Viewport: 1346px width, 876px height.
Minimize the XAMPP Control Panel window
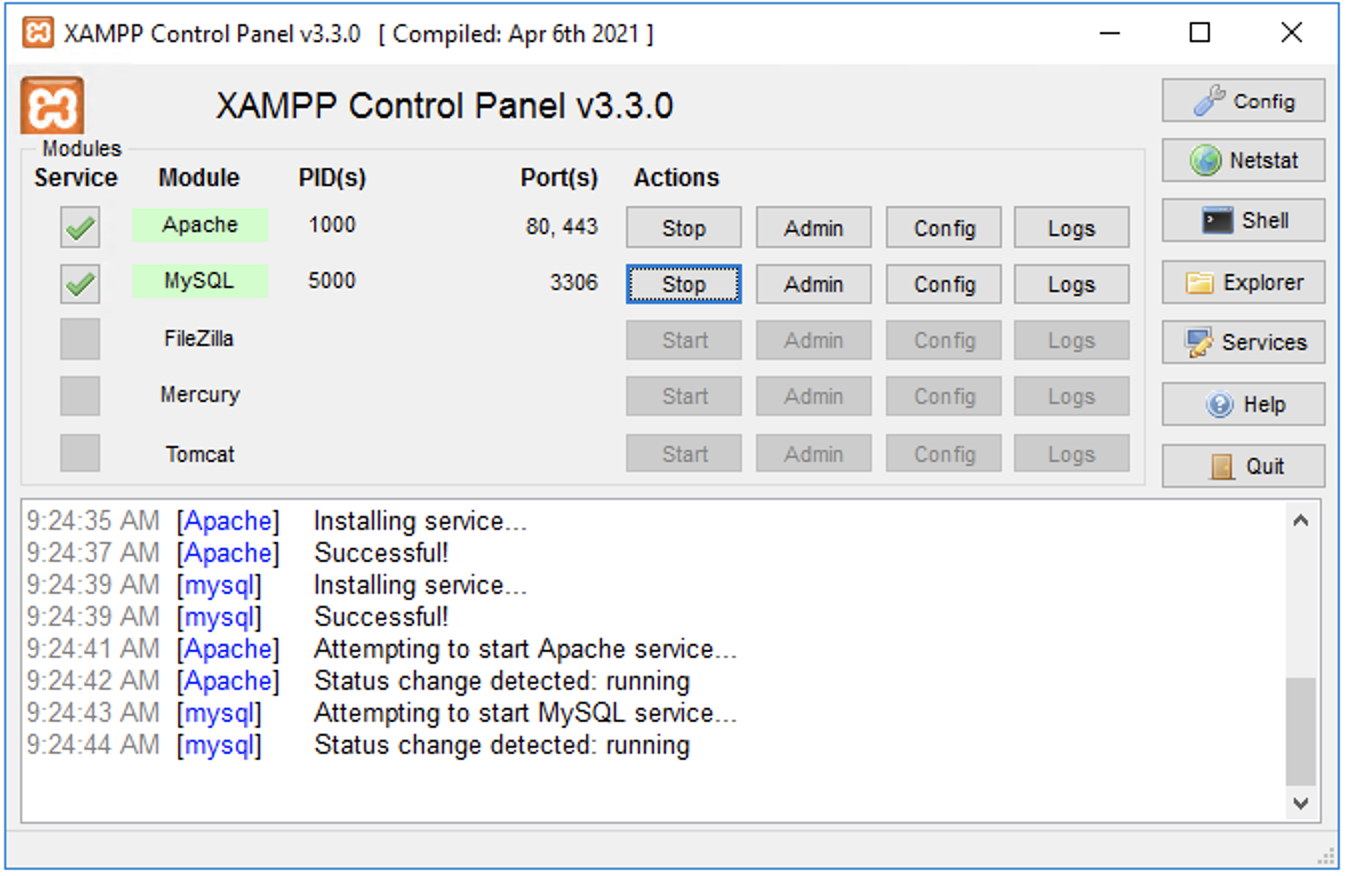(1109, 33)
